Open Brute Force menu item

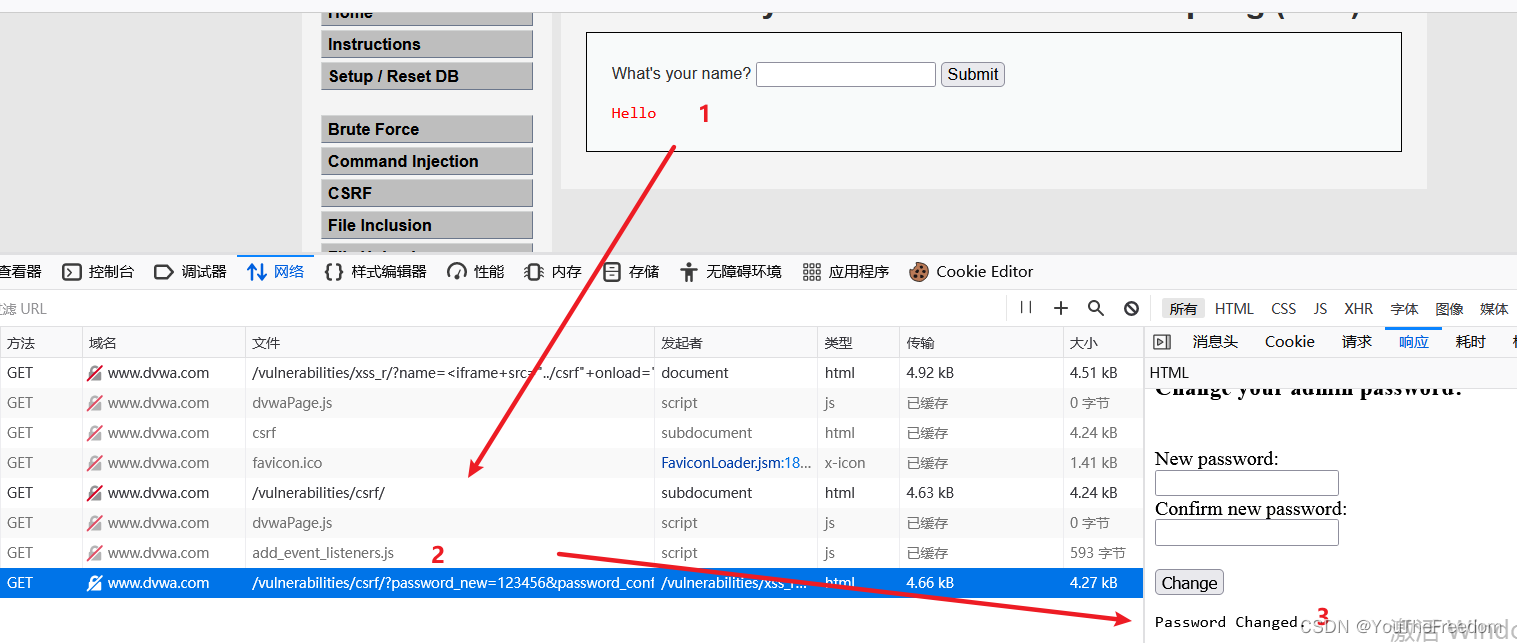point(427,129)
